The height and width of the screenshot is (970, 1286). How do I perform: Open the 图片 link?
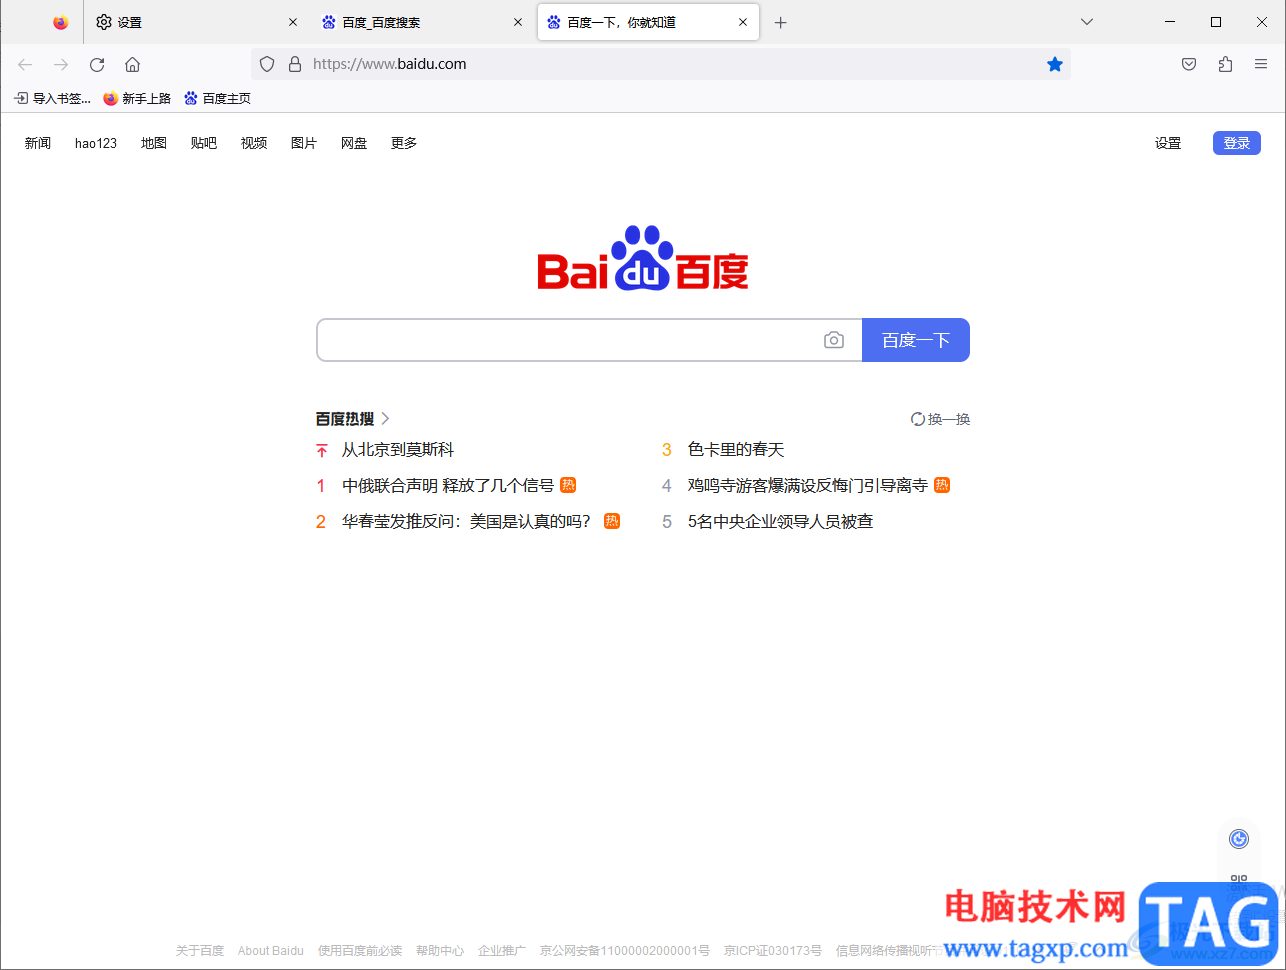[304, 143]
